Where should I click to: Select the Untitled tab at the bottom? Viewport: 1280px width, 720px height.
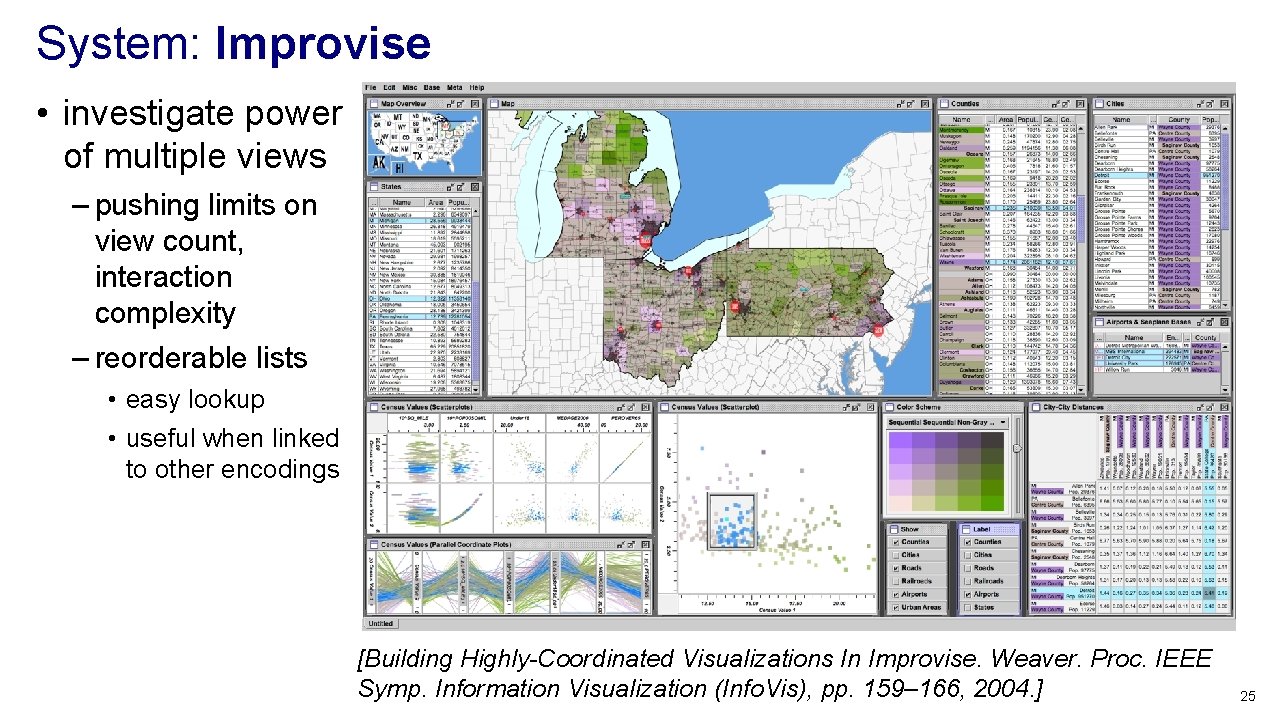pos(381,623)
